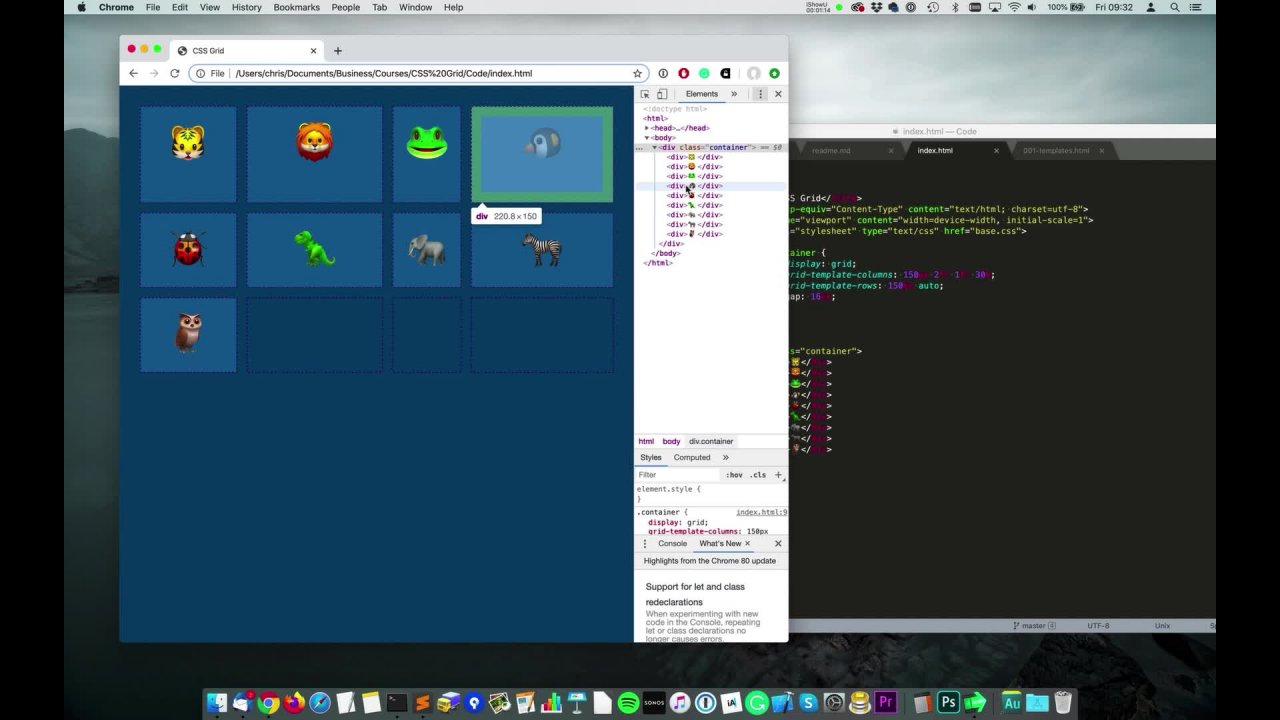Viewport: 1280px width, 720px height.
Task: Select the inspect element picker icon
Action: point(645,94)
